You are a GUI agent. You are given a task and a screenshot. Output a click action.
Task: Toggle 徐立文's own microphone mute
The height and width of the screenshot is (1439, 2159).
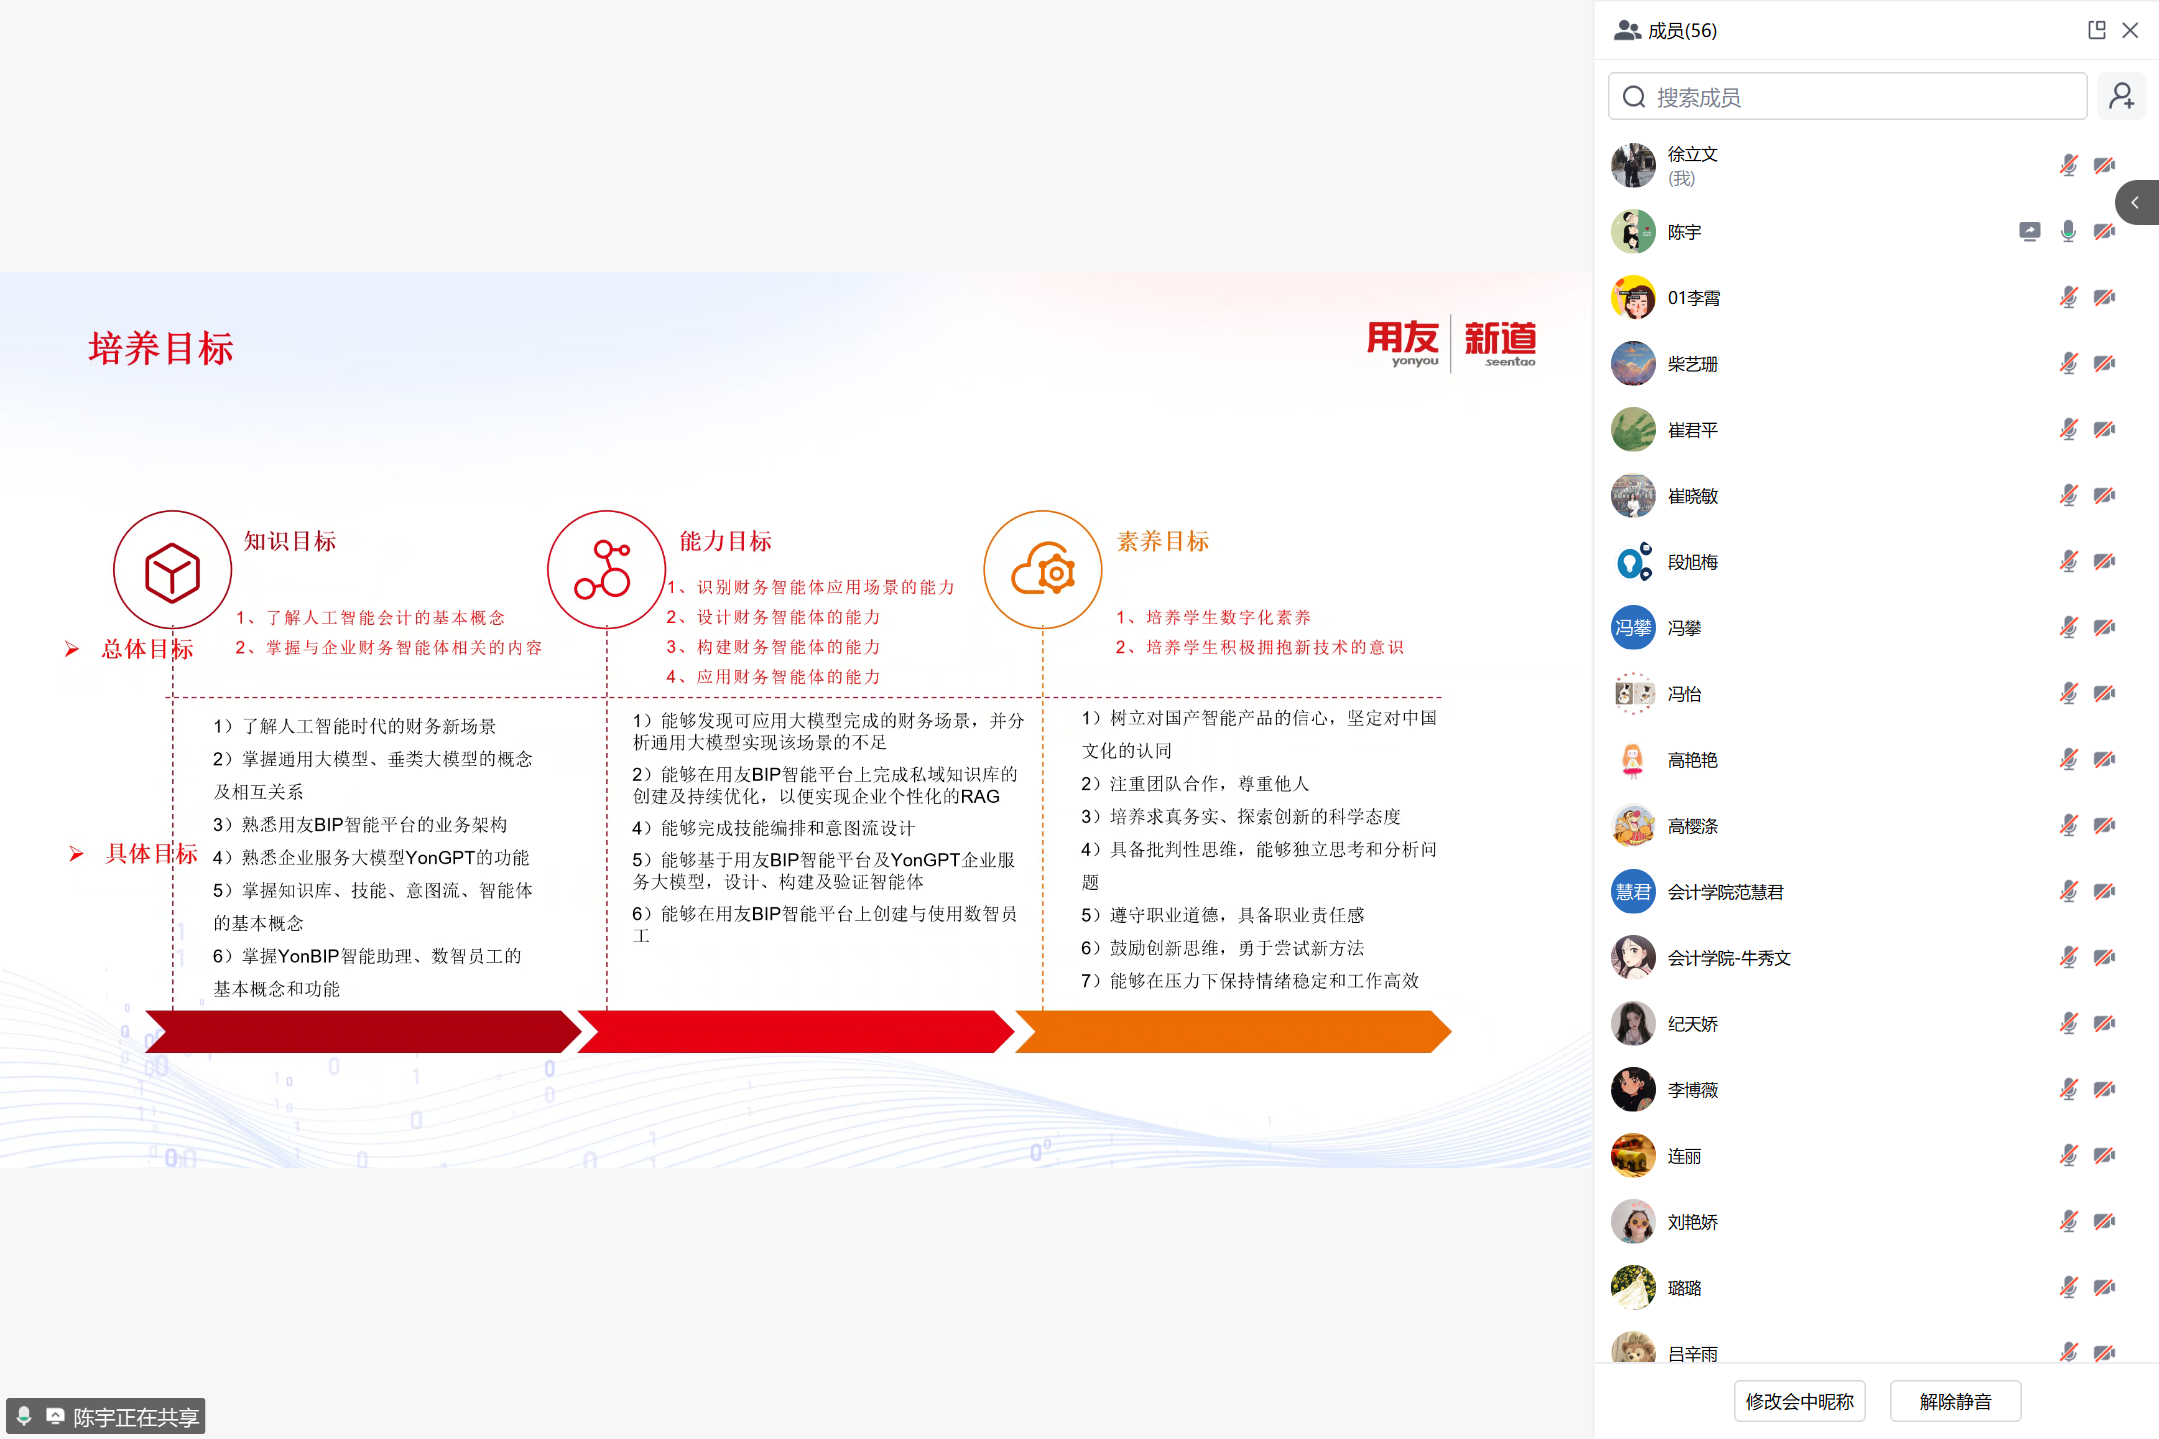2068,166
